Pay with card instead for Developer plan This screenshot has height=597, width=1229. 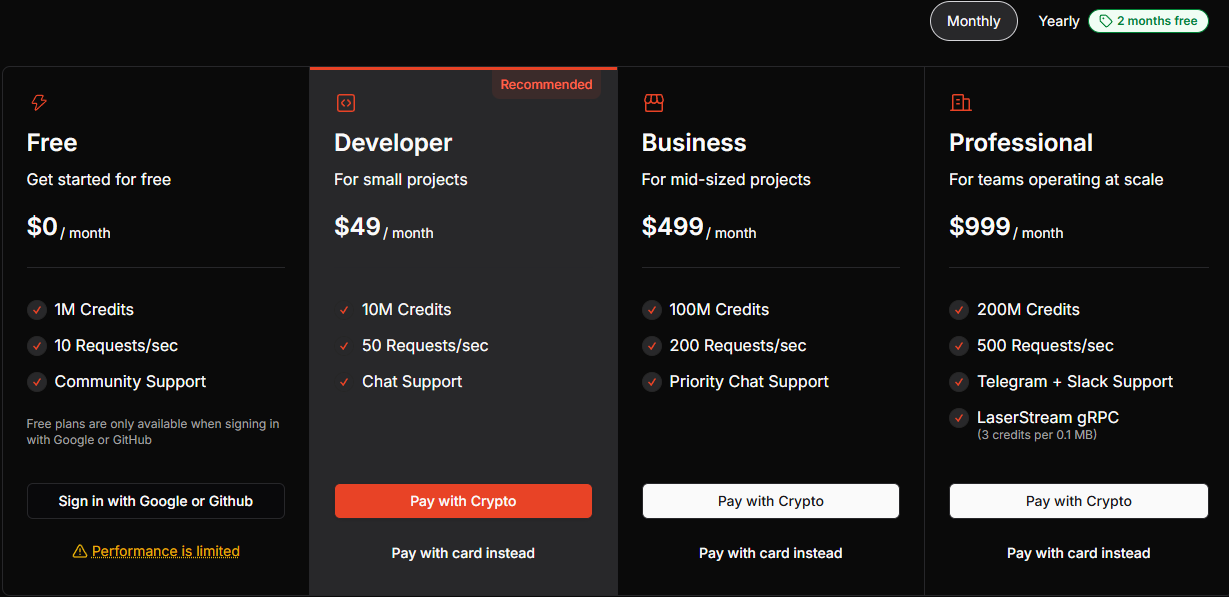[463, 553]
